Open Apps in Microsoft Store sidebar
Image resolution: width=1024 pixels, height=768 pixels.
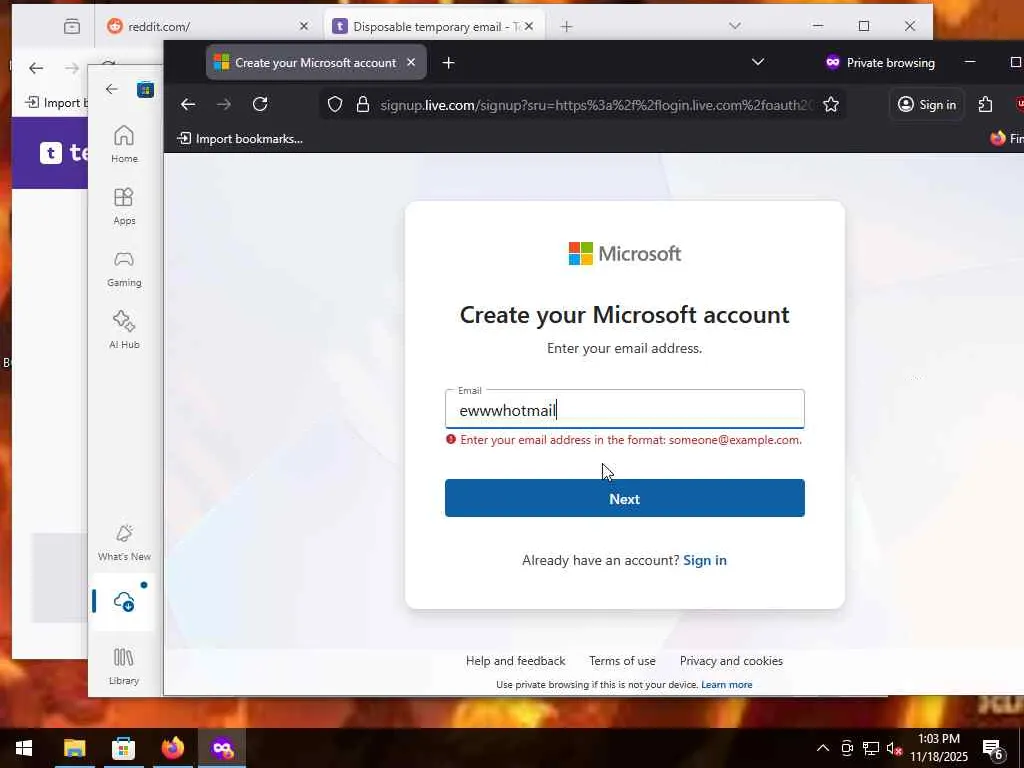click(124, 206)
